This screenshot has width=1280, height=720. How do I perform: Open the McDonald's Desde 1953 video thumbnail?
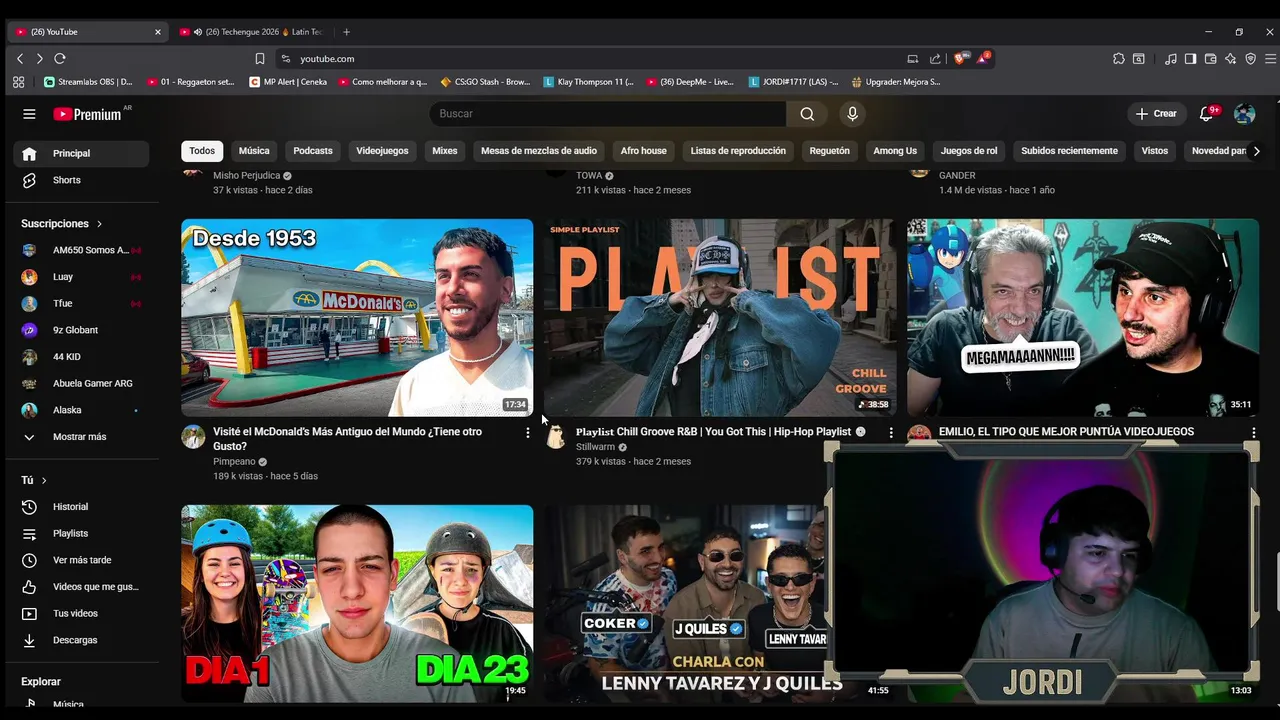click(x=357, y=317)
